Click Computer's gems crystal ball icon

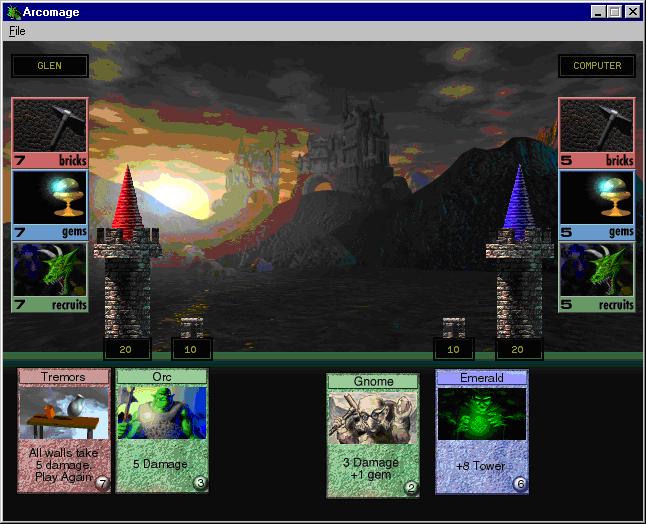pyautogui.click(x=597, y=198)
